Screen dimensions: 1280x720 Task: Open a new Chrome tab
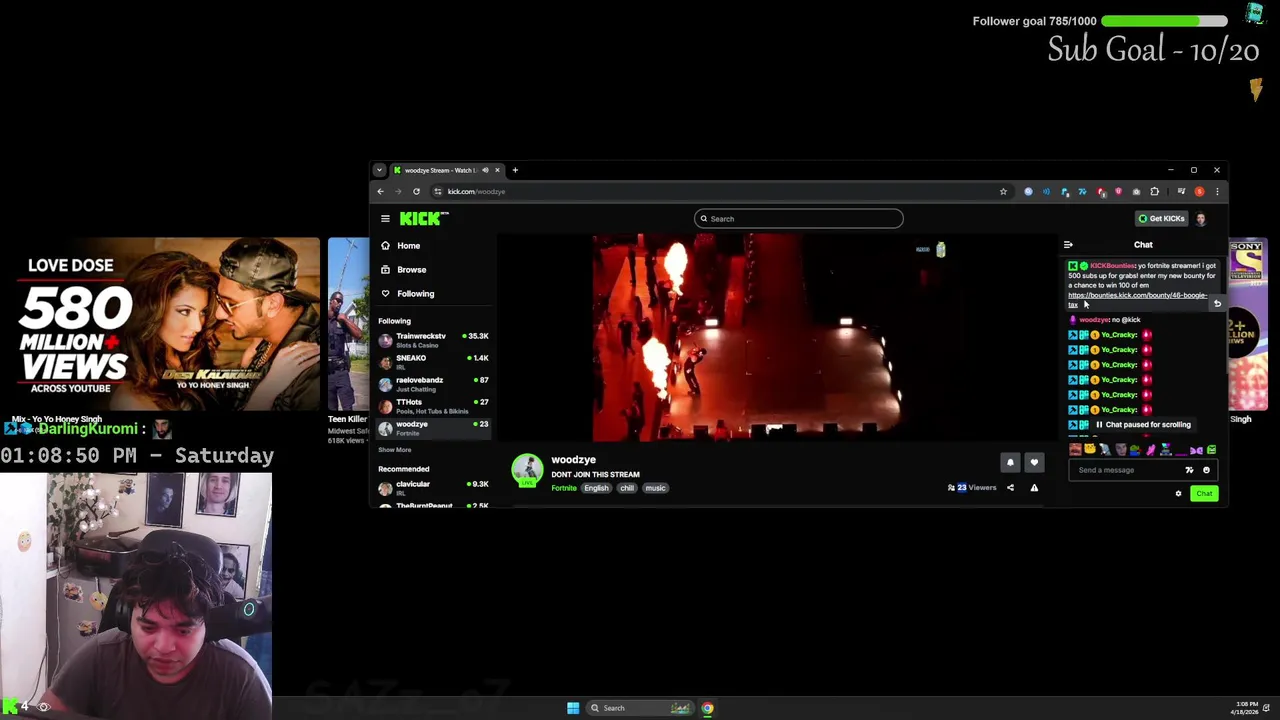(x=515, y=170)
